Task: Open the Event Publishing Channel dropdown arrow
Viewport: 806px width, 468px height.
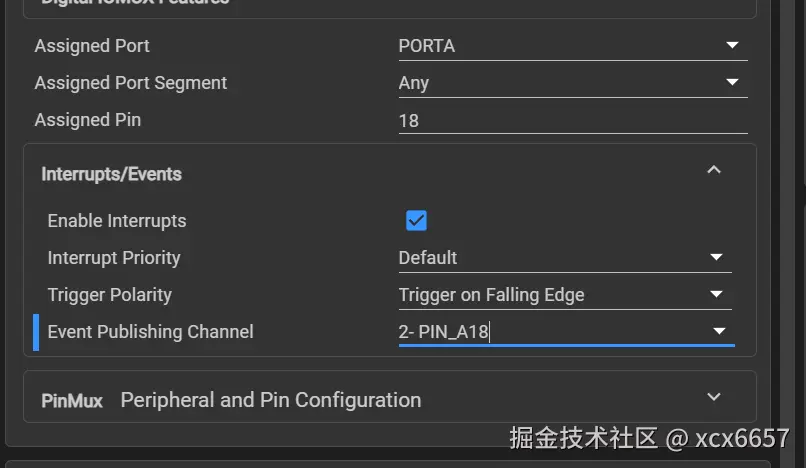Action: (x=718, y=332)
